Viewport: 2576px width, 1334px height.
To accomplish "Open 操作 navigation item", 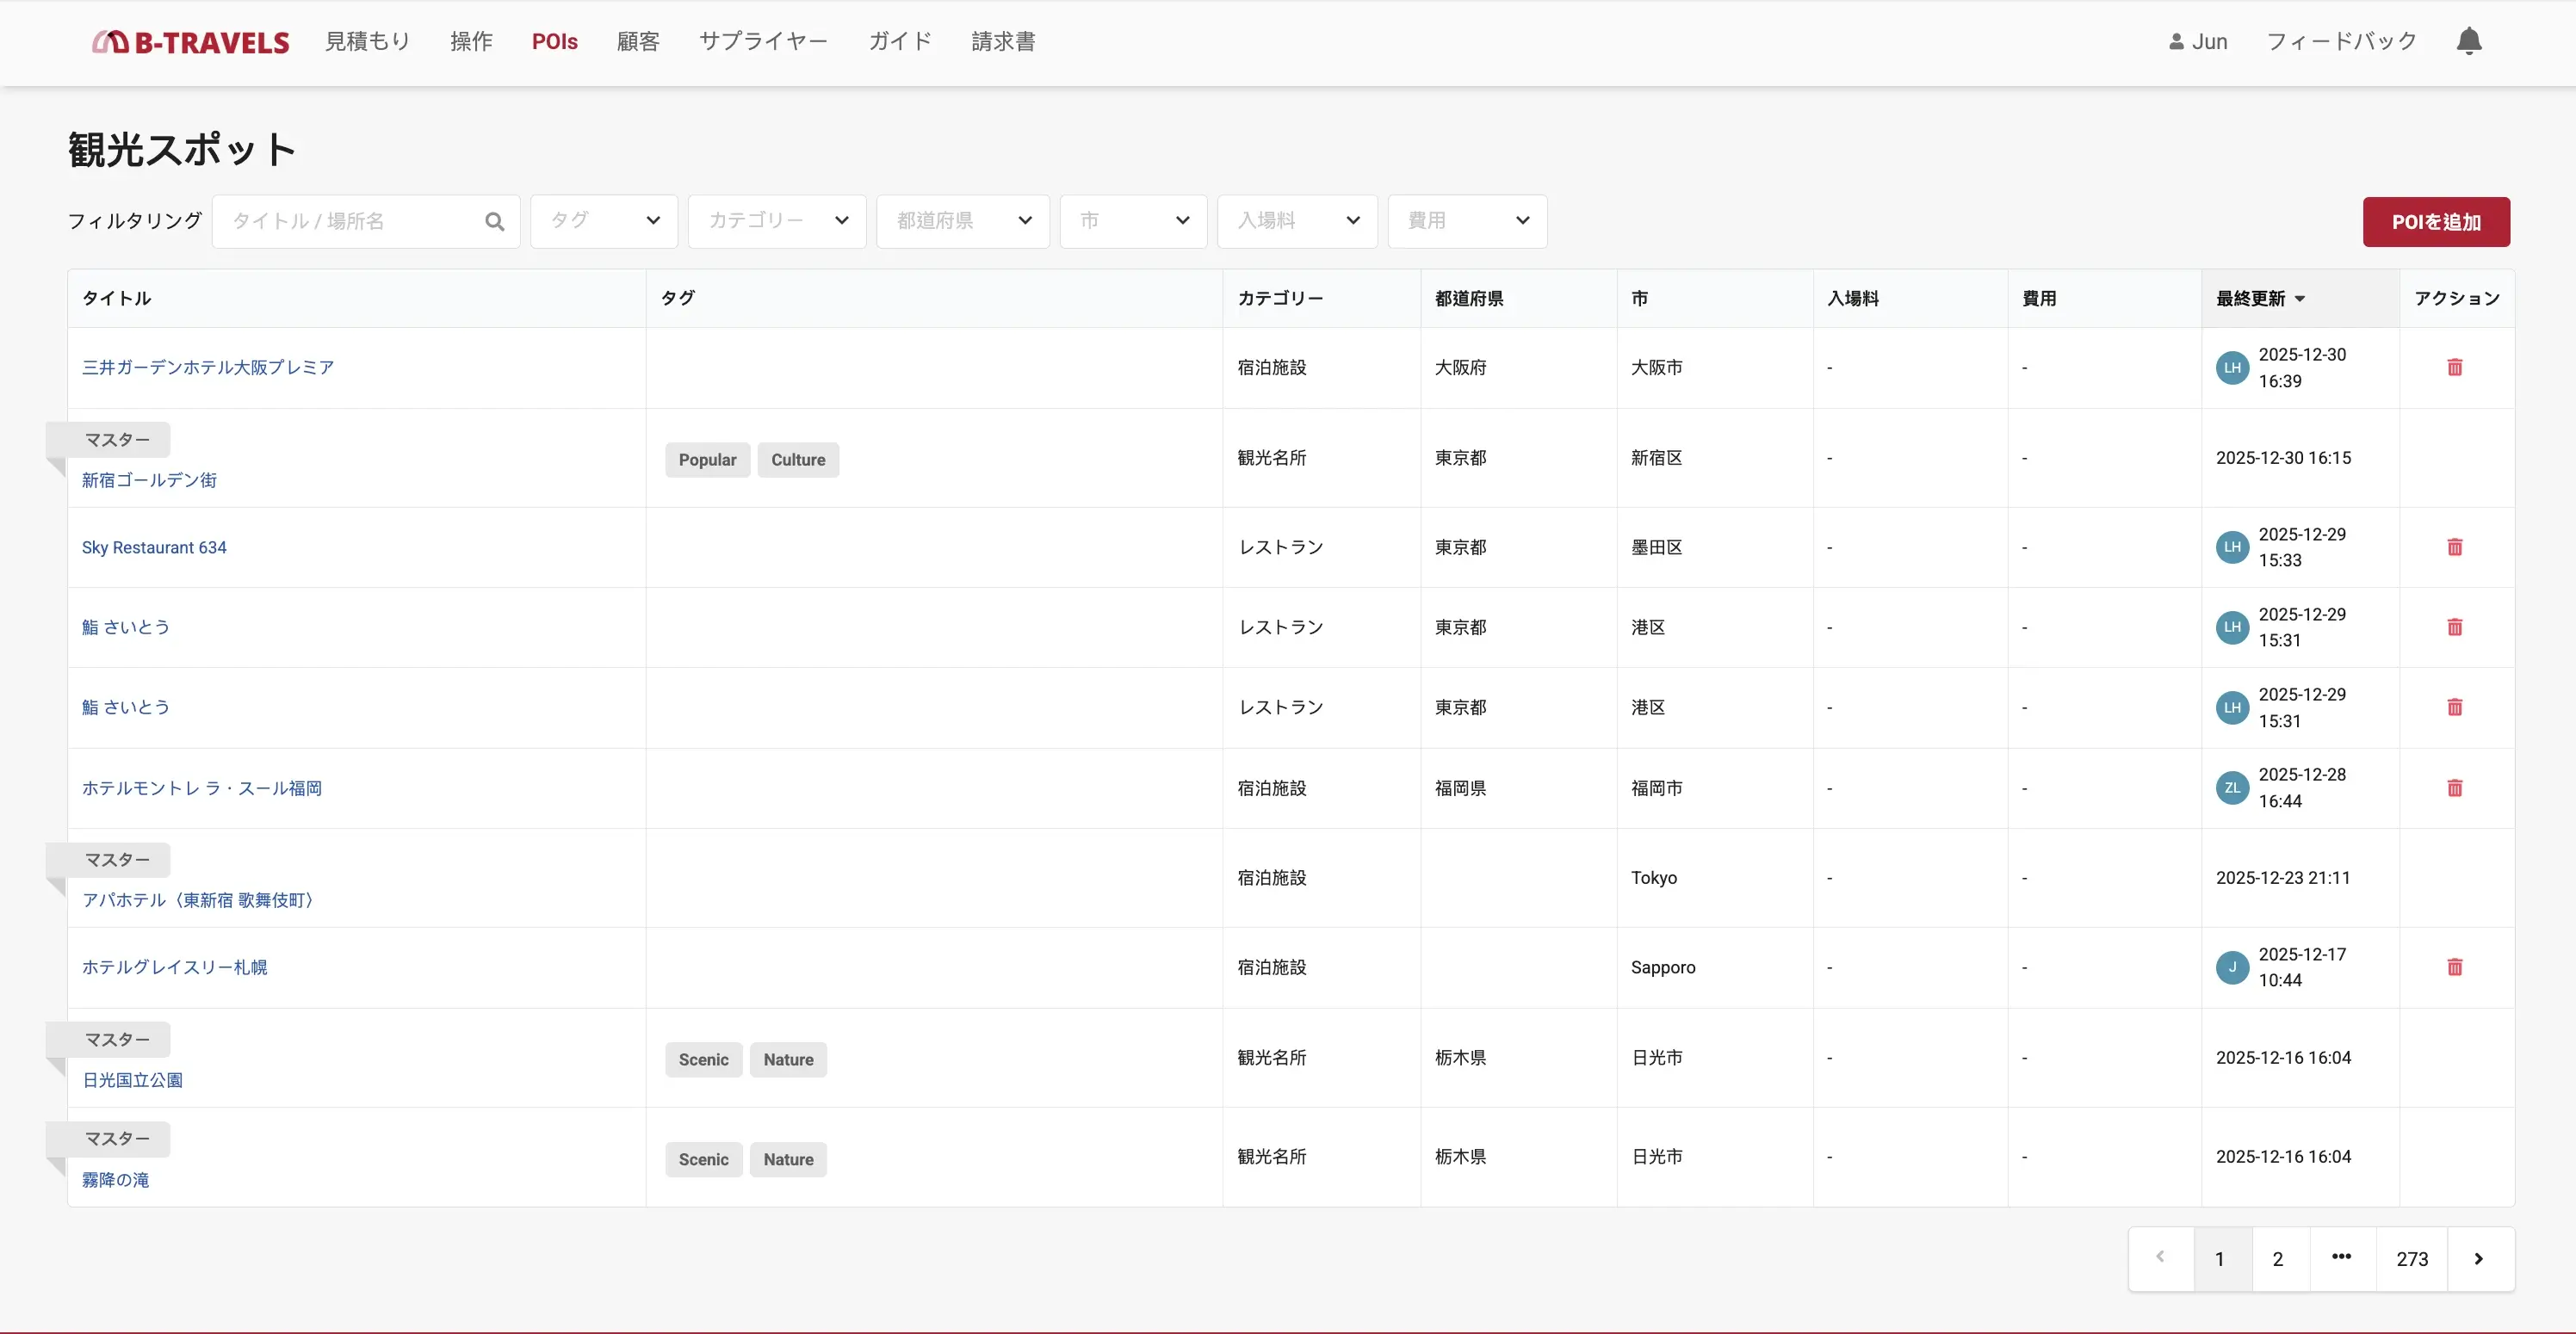I will click(471, 42).
